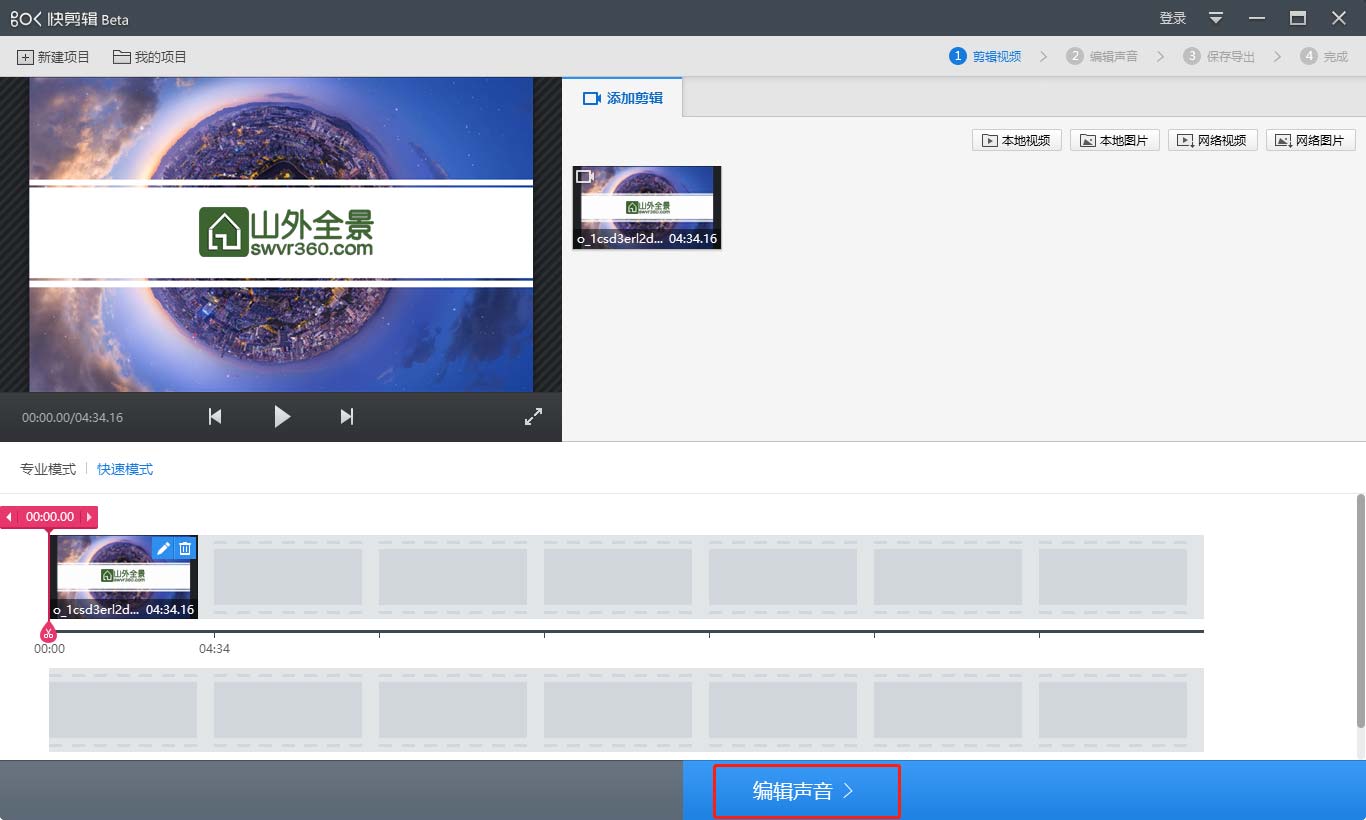Play the video preview
This screenshot has height=820, width=1366.
[x=282, y=417]
